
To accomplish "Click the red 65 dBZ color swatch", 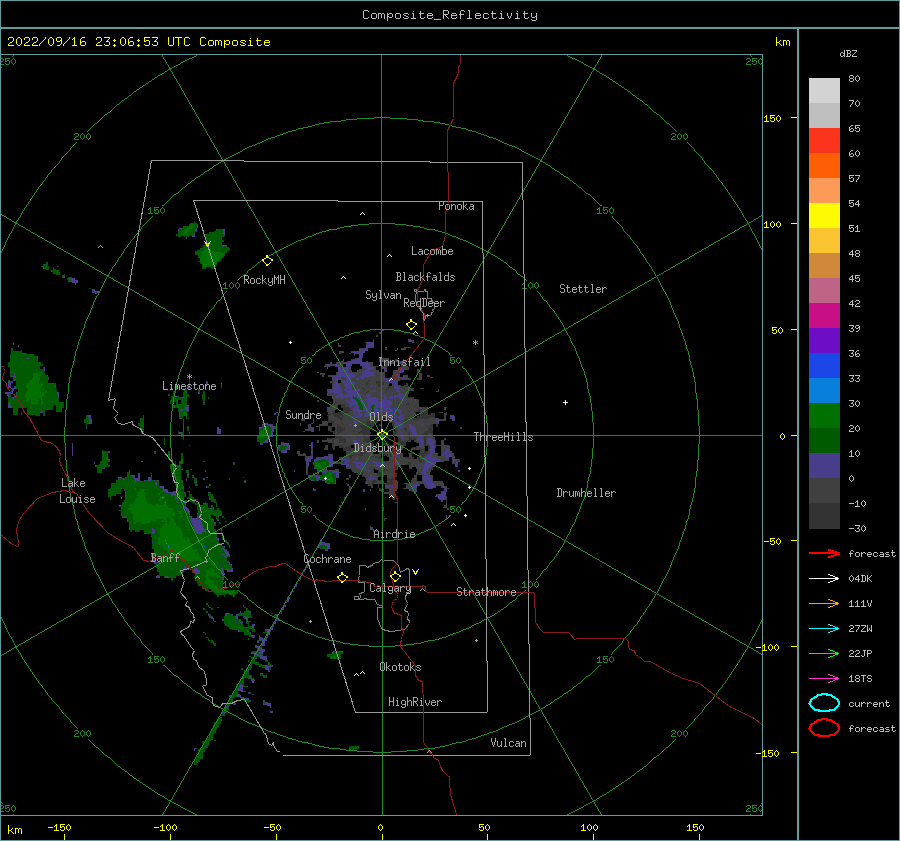I will [x=824, y=140].
